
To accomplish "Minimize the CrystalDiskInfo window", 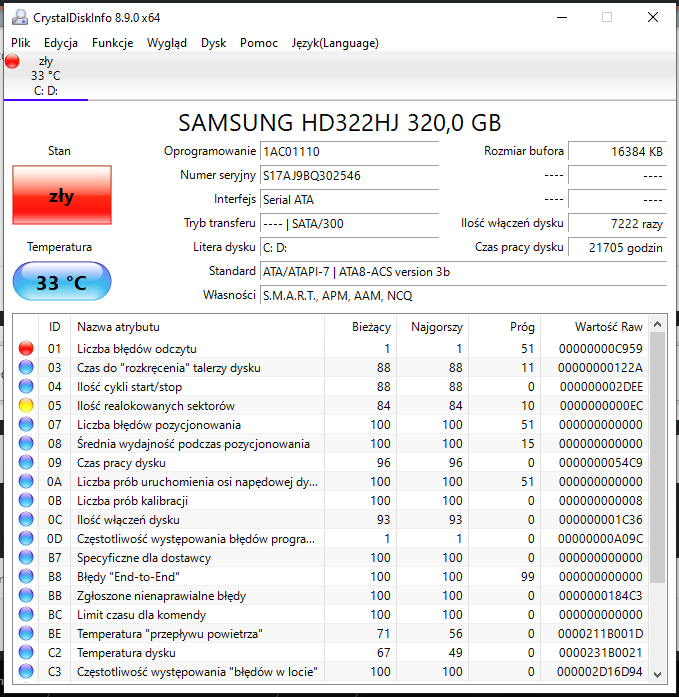I will 562,17.
